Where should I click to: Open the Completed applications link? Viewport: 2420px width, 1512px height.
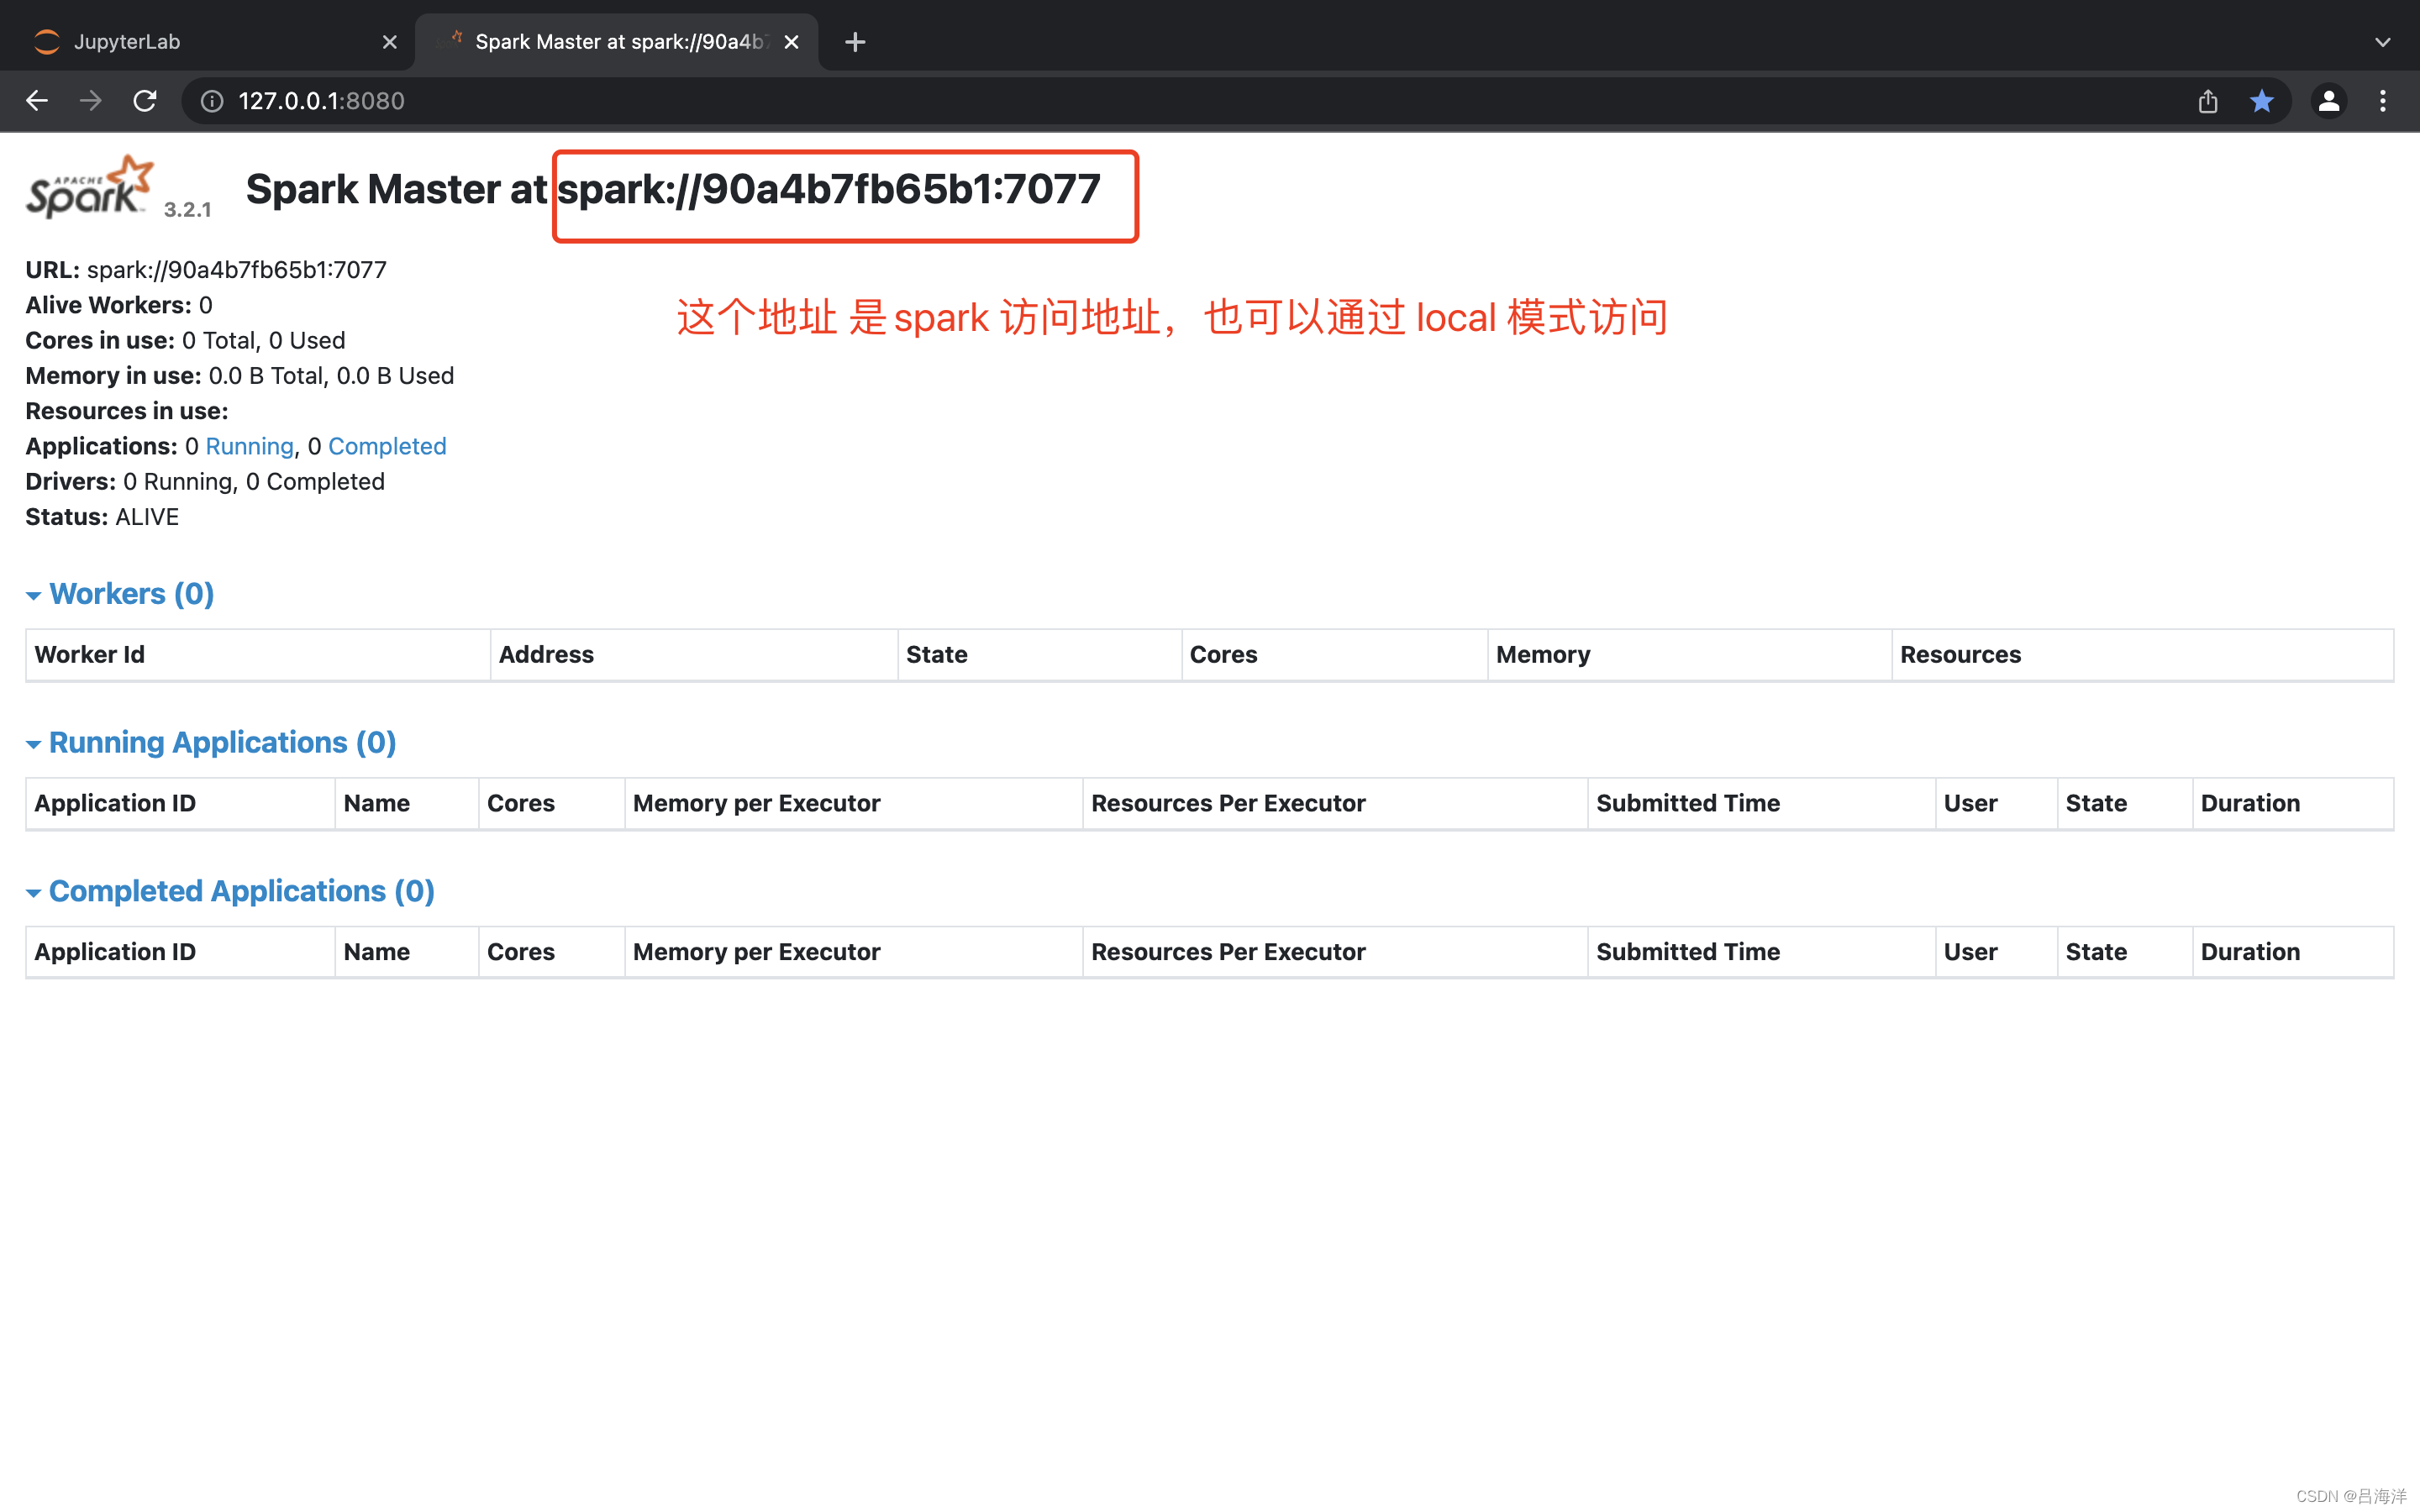coord(387,446)
